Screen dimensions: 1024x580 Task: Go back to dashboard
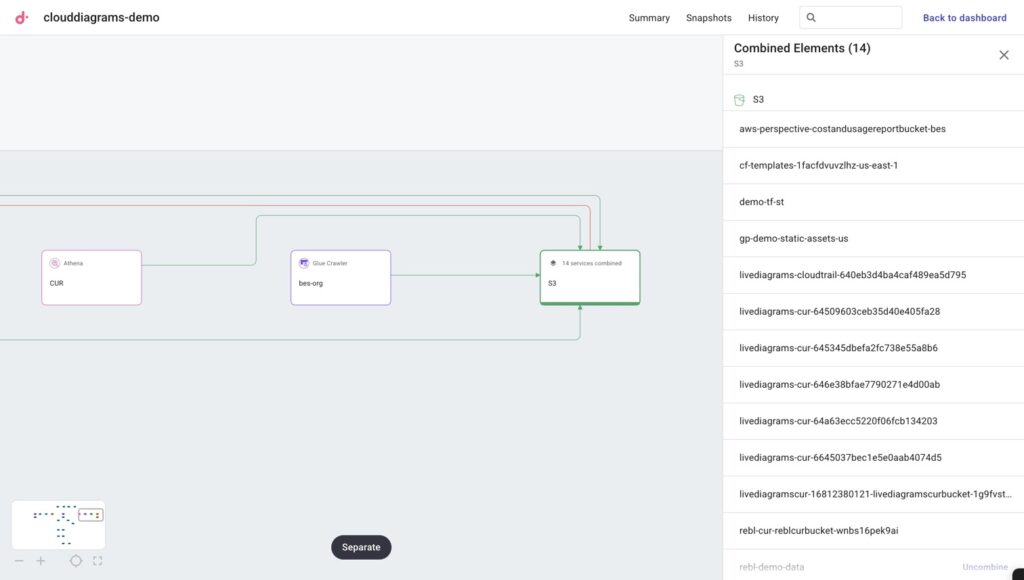coord(964,18)
